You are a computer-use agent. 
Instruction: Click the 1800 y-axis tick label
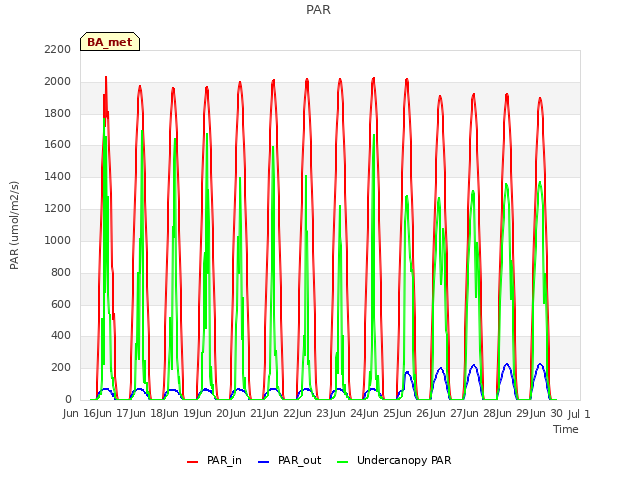tap(58, 113)
